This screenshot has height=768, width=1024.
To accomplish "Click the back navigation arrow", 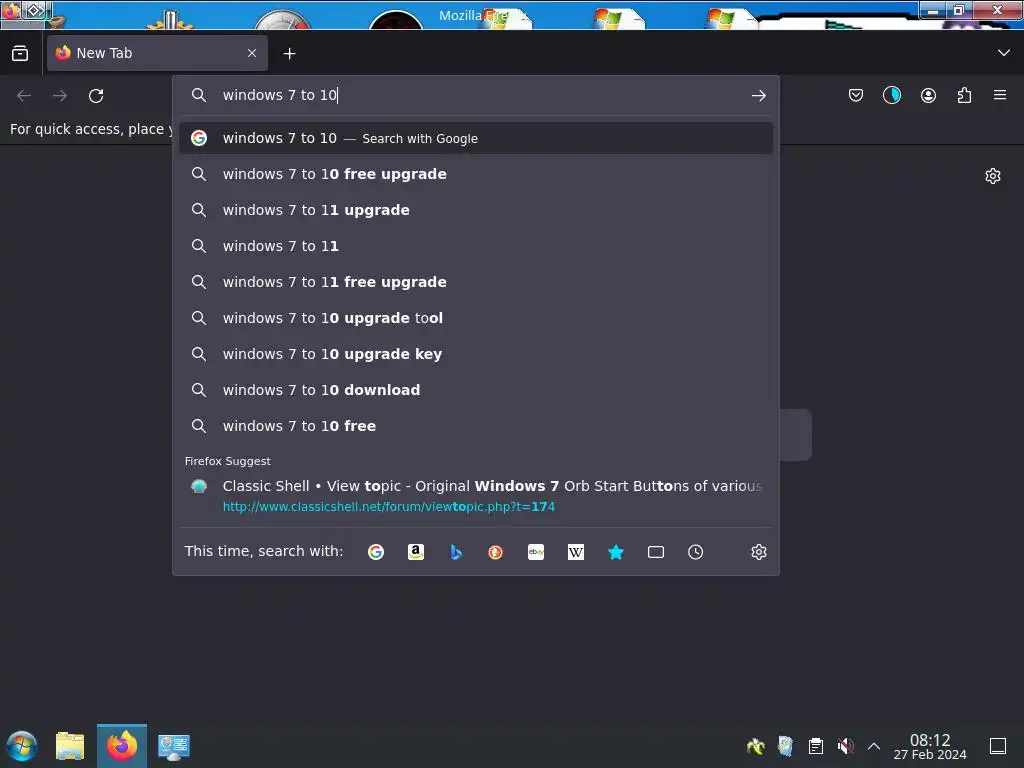I will pyautogui.click(x=24, y=96).
